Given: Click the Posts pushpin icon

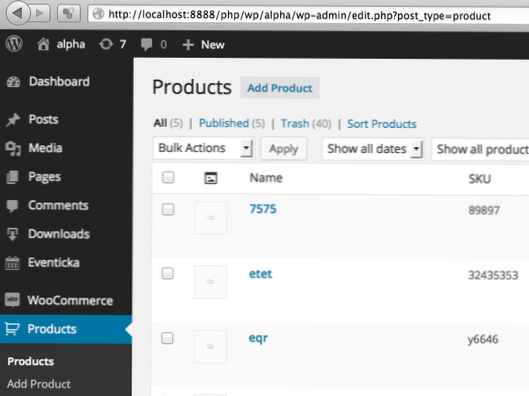Looking at the screenshot, I should tap(13, 120).
